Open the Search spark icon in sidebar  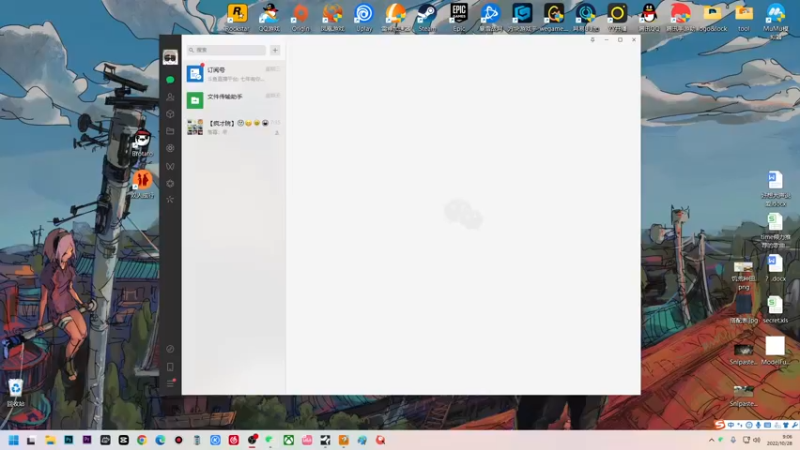coord(170,199)
